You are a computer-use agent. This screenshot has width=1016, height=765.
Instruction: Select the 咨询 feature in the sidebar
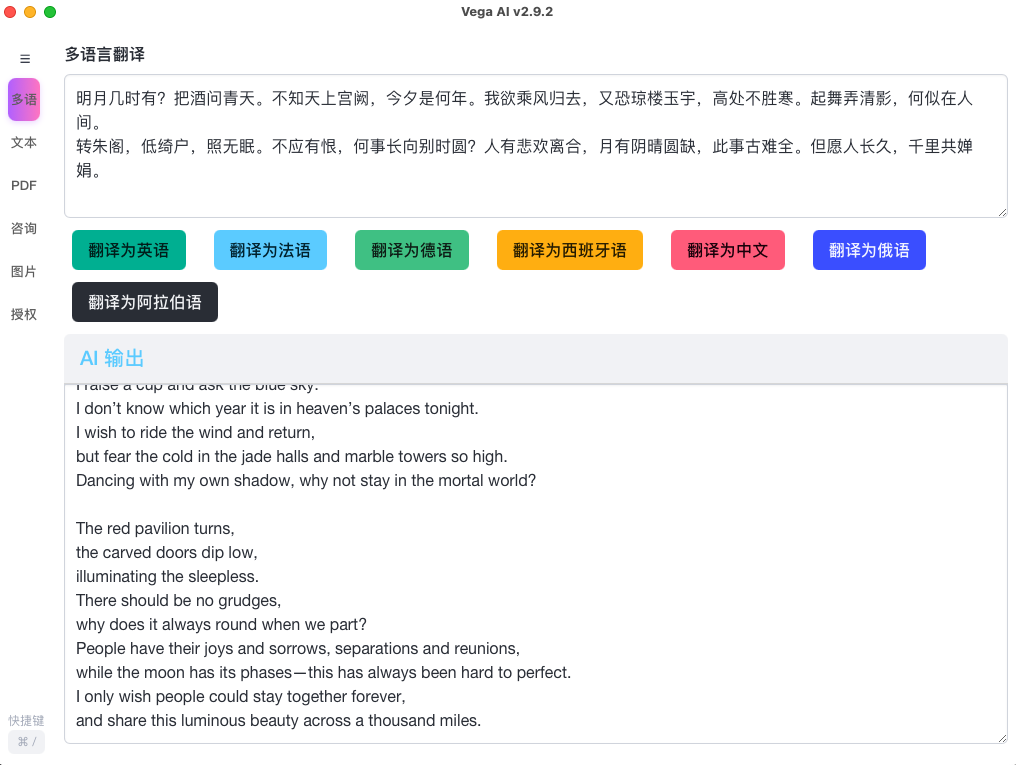(x=23, y=228)
